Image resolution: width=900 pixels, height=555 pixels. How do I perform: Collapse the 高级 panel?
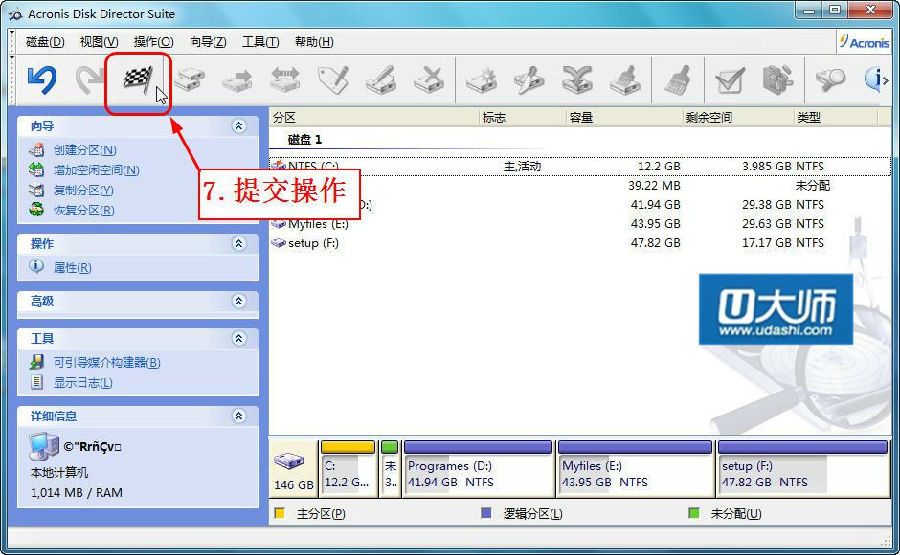click(x=238, y=301)
